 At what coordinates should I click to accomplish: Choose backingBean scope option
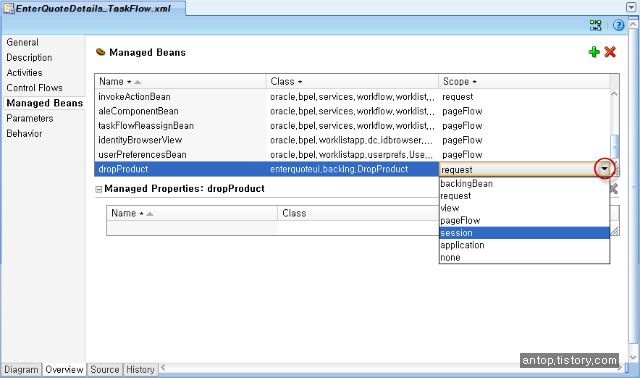(x=524, y=184)
